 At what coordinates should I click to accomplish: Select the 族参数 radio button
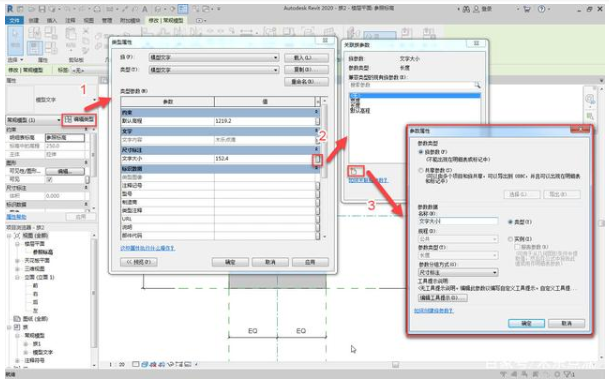[x=421, y=152]
